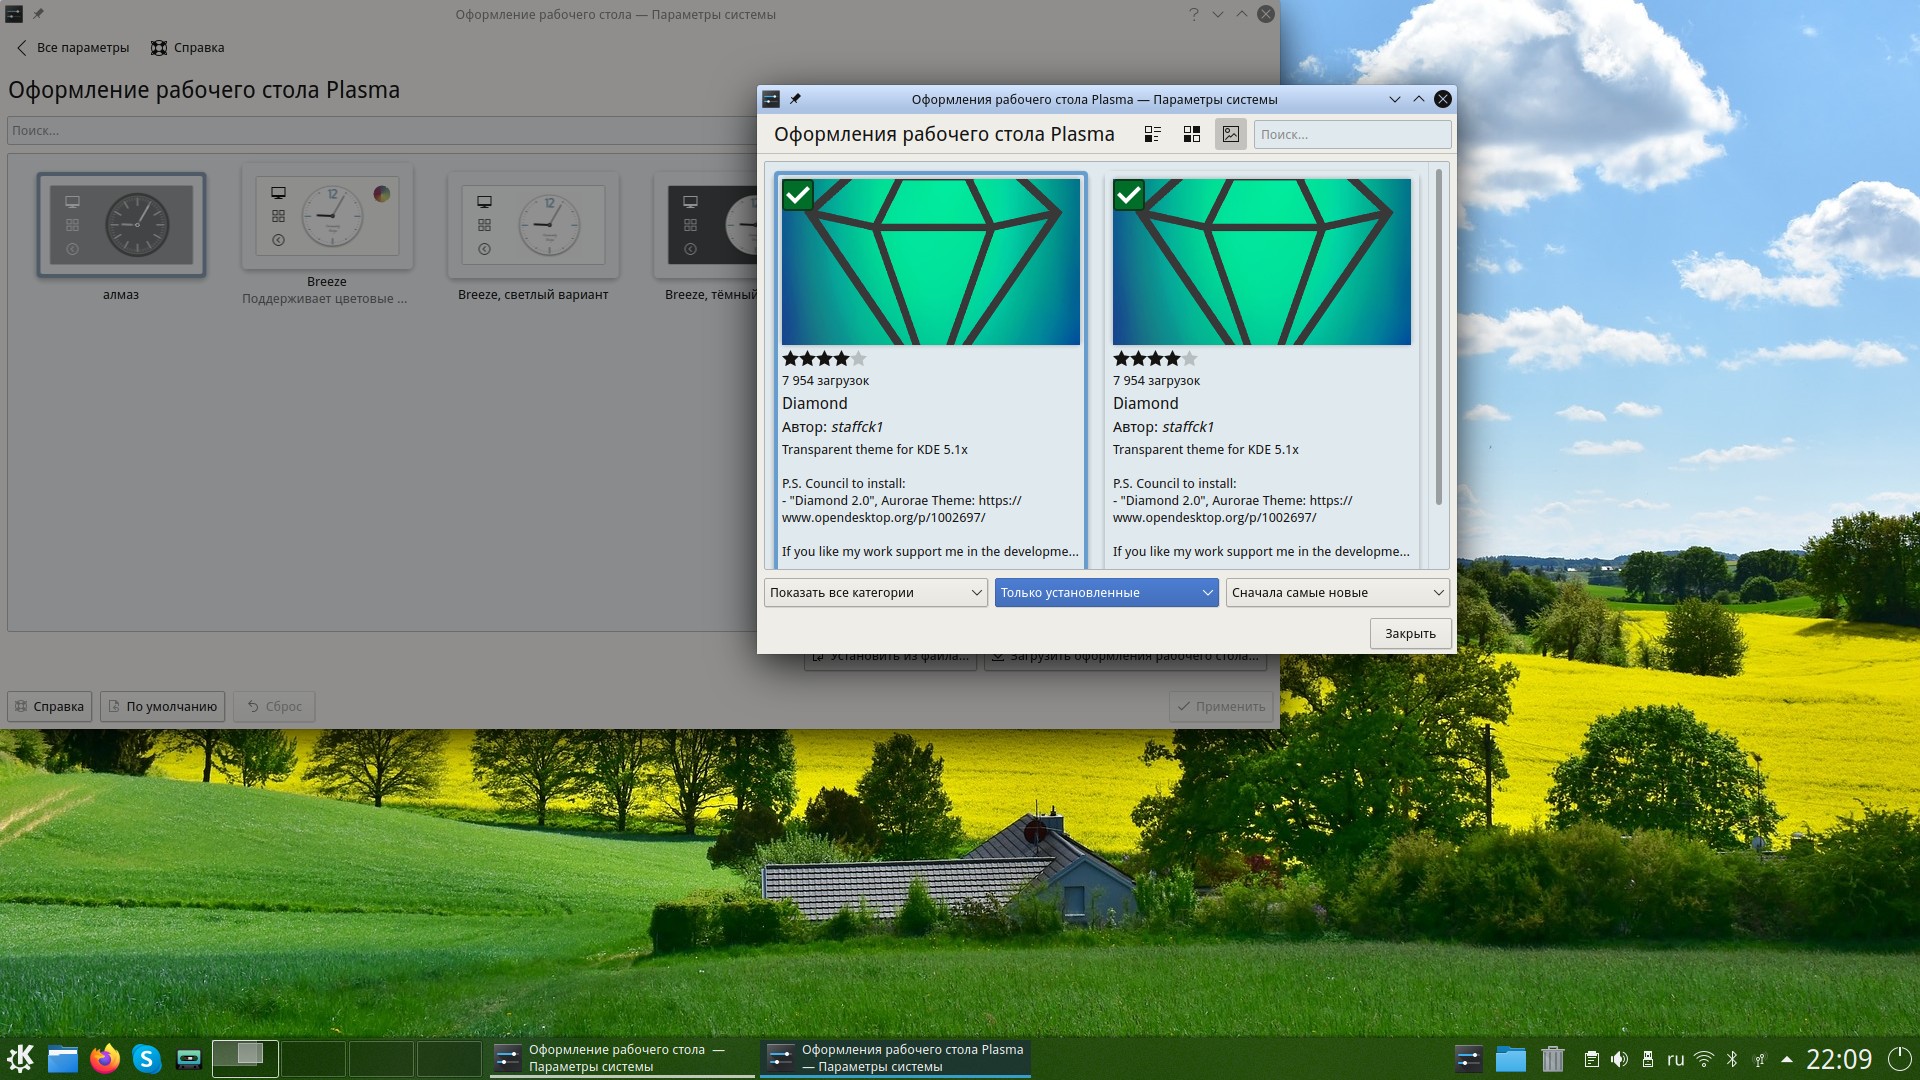Image resolution: width=1920 pixels, height=1080 pixels.
Task: Toggle installed checkmark on second Diamond theme
Action: tap(1129, 195)
